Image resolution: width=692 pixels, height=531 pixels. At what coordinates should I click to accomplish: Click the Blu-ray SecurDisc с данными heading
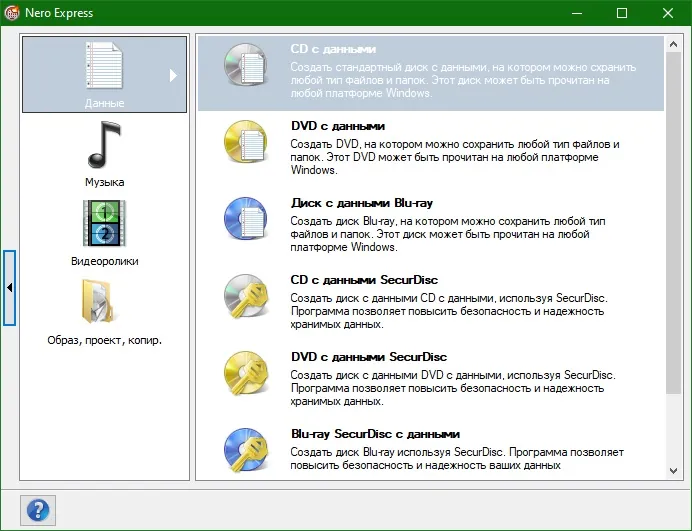pyautogui.click(x=376, y=434)
